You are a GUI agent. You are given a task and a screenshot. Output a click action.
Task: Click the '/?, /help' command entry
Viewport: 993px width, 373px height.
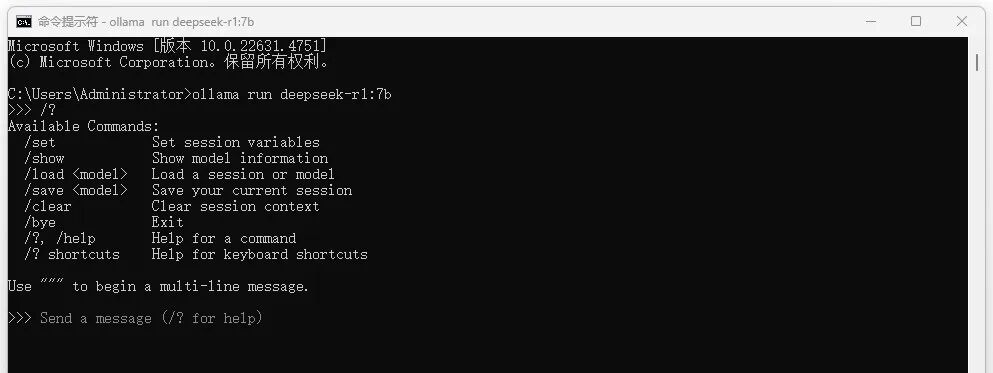[60, 238]
